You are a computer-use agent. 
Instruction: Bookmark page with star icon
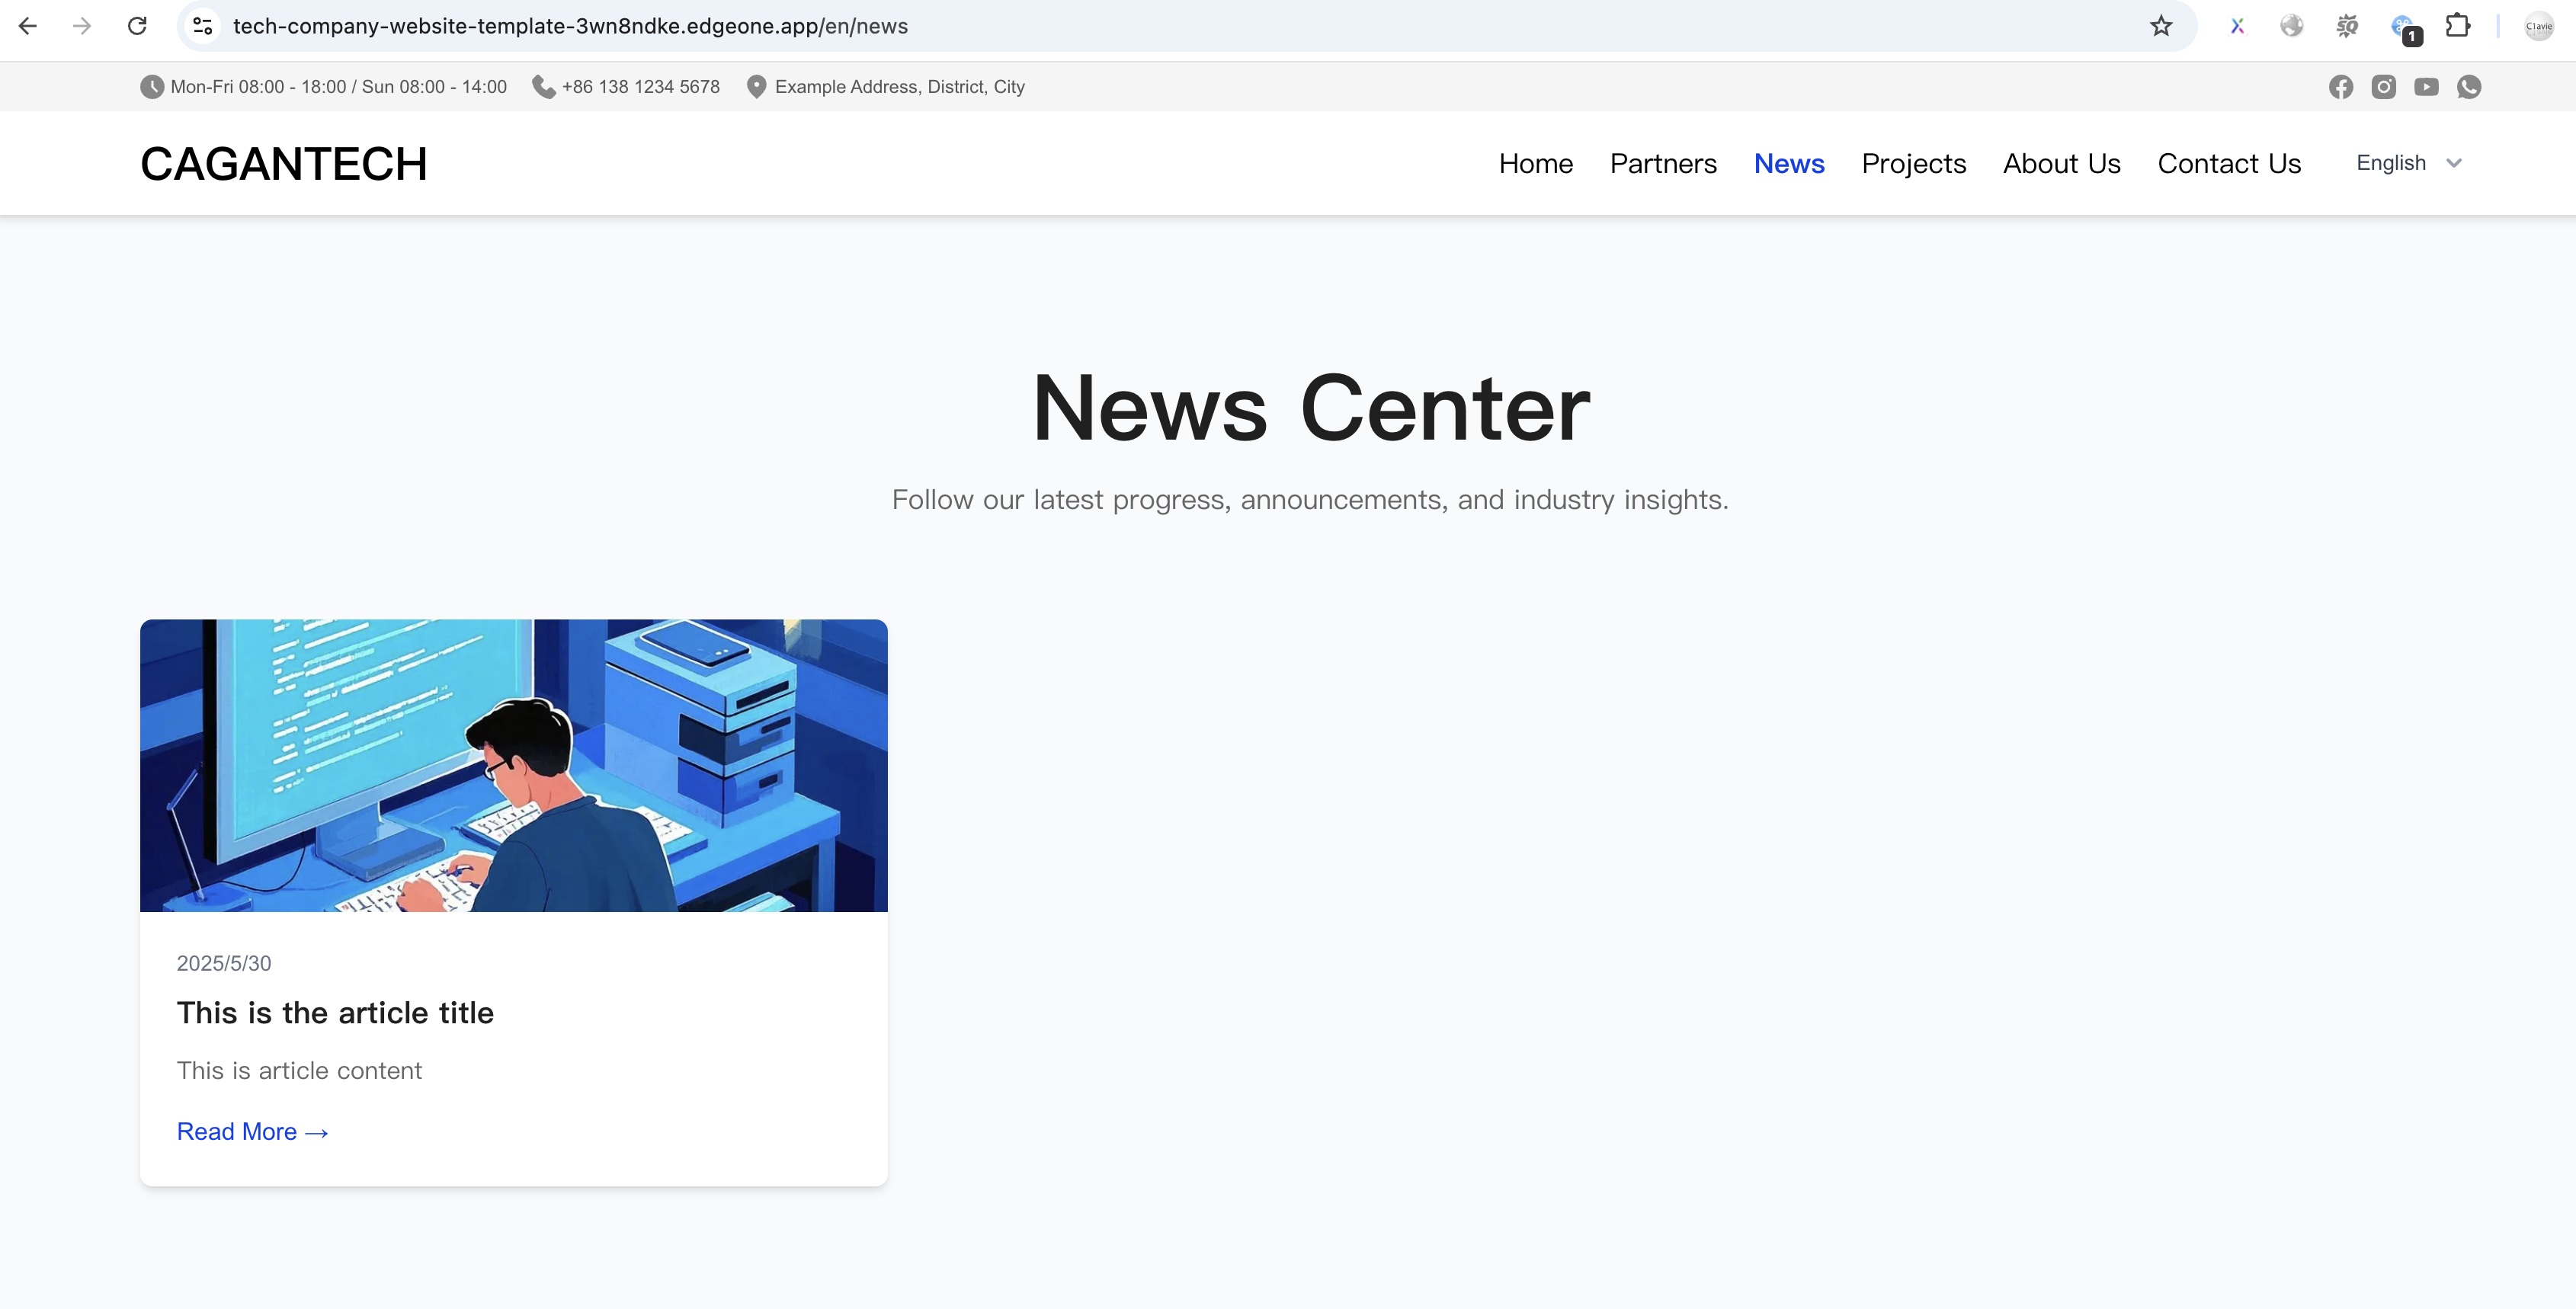click(2161, 26)
